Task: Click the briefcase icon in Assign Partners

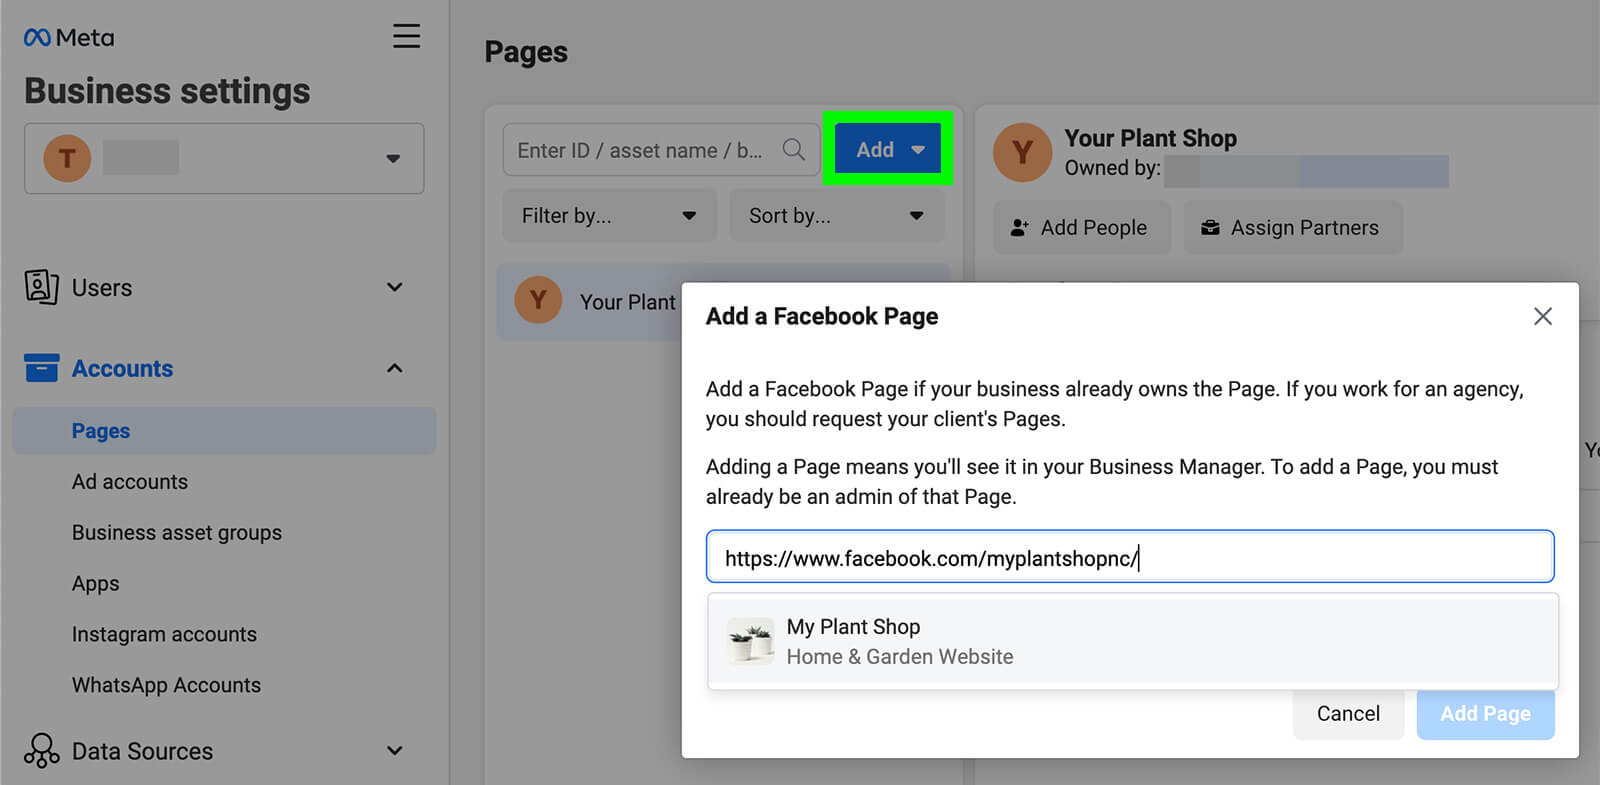Action: click(1210, 228)
